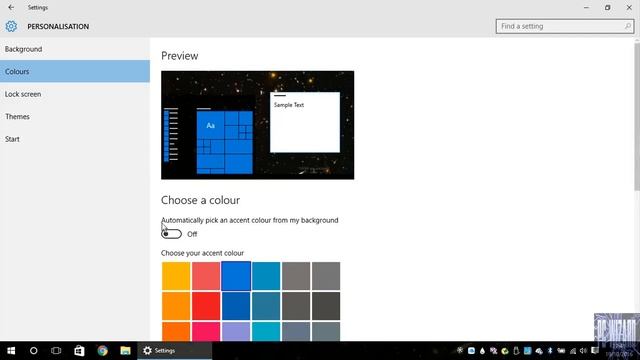The width and height of the screenshot is (640, 360).
Task: Open the Background settings page
Action: click(75, 49)
